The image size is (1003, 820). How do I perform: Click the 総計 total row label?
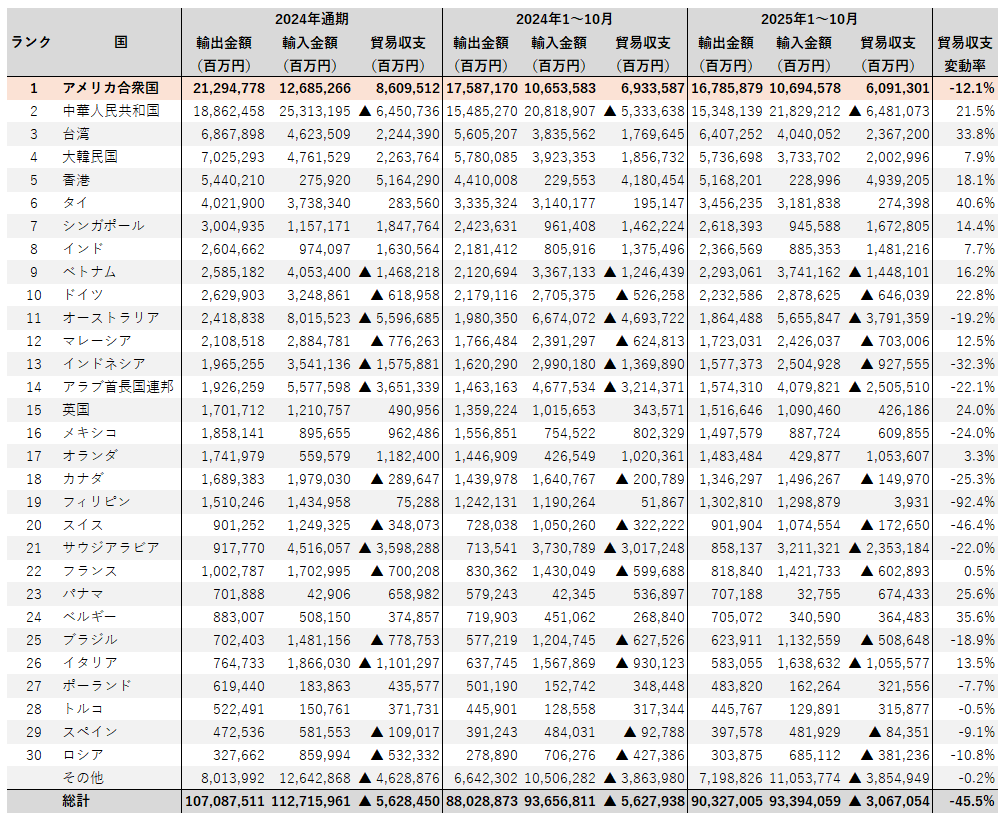[76, 801]
